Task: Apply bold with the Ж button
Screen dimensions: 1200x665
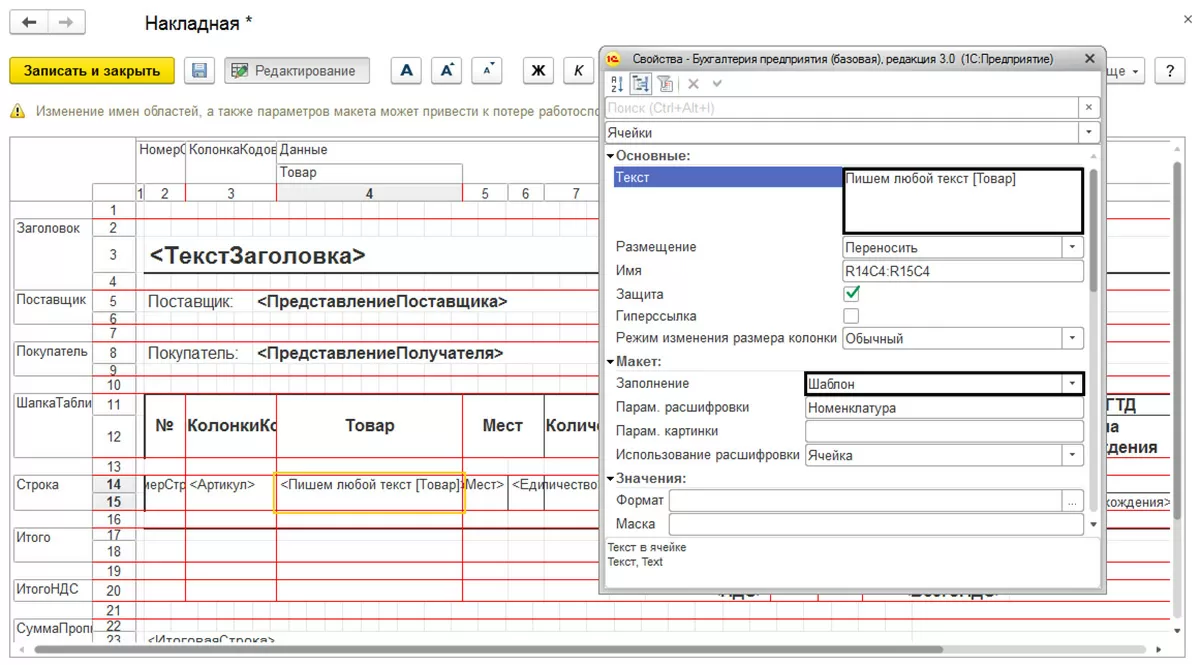Action: click(538, 71)
